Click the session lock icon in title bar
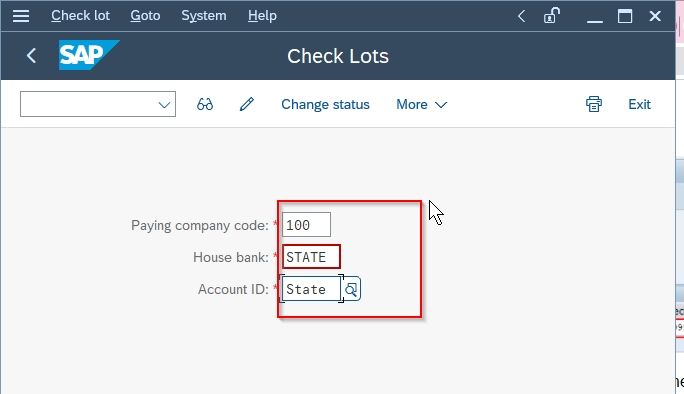 coord(551,16)
